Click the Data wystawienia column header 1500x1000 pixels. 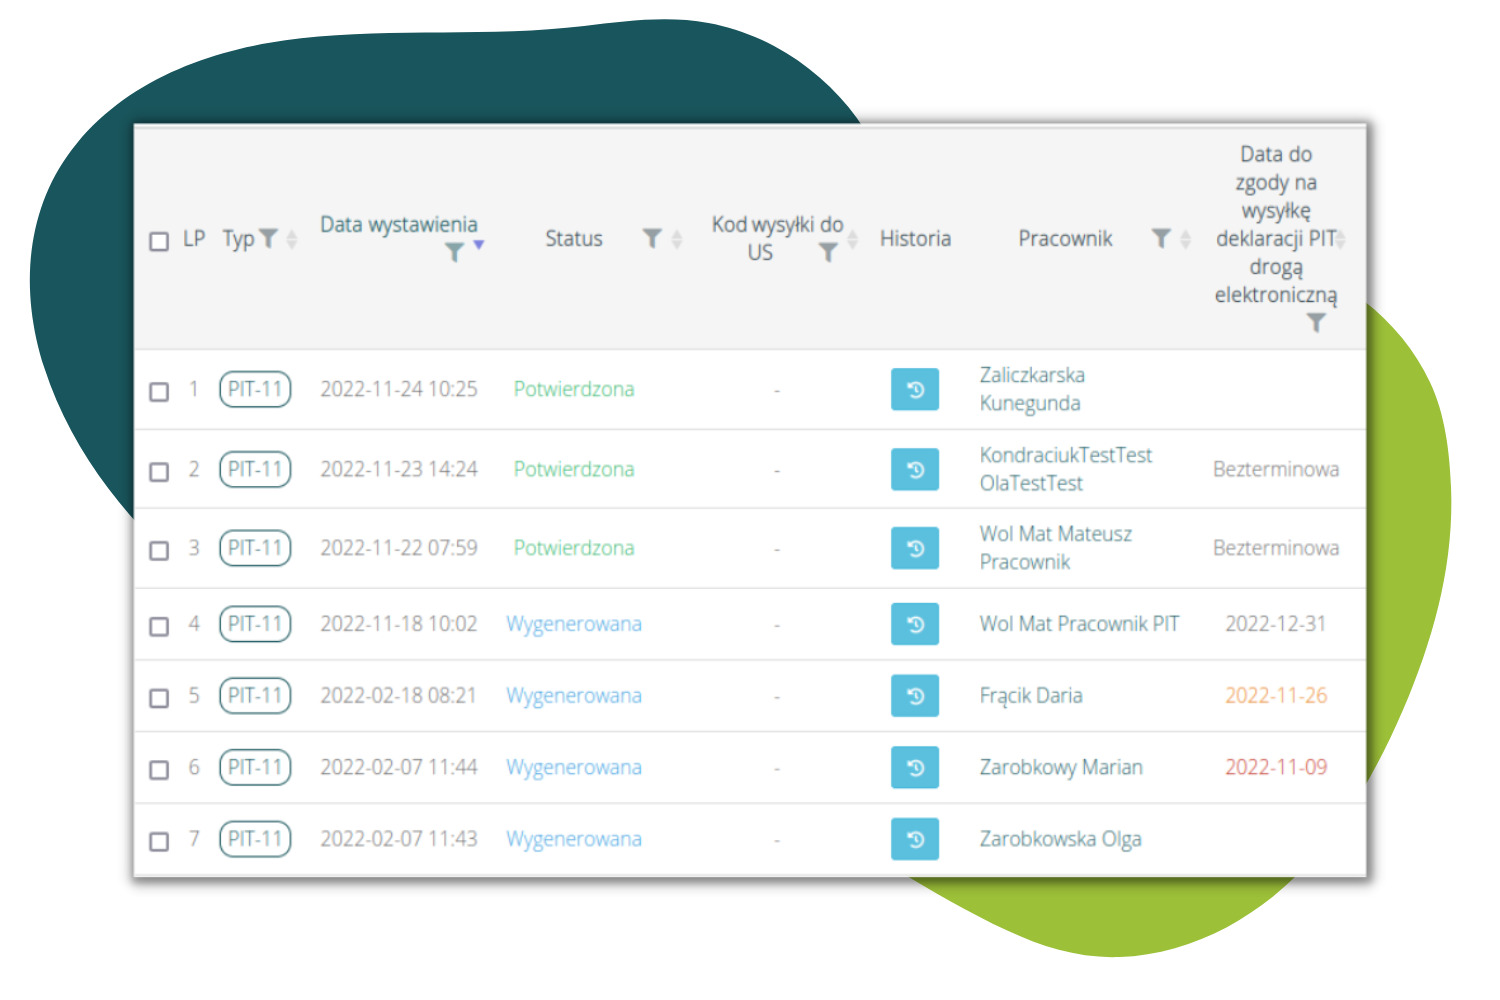coord(398,225)
